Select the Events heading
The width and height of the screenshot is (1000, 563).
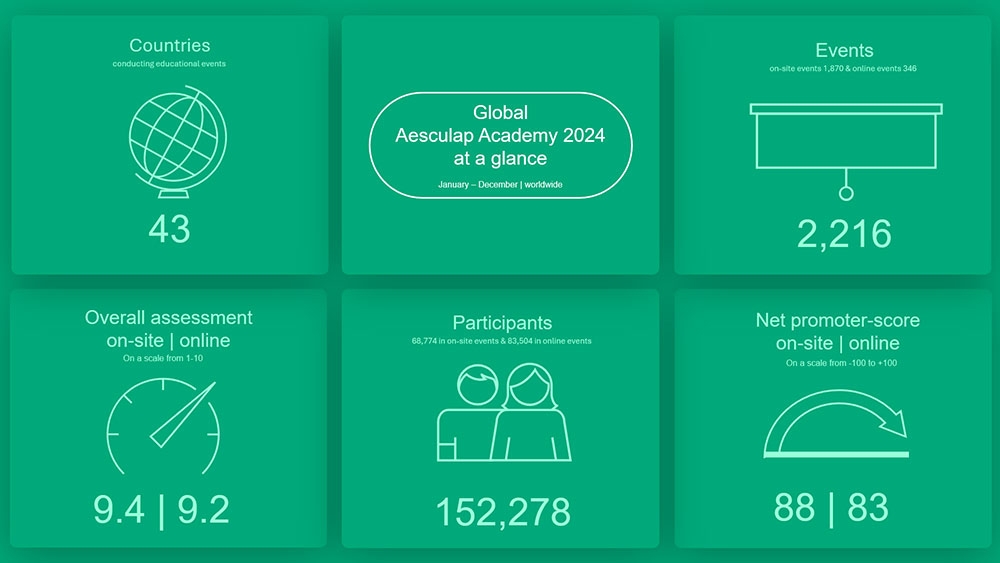pyautogui.click(x=844, y=50)
